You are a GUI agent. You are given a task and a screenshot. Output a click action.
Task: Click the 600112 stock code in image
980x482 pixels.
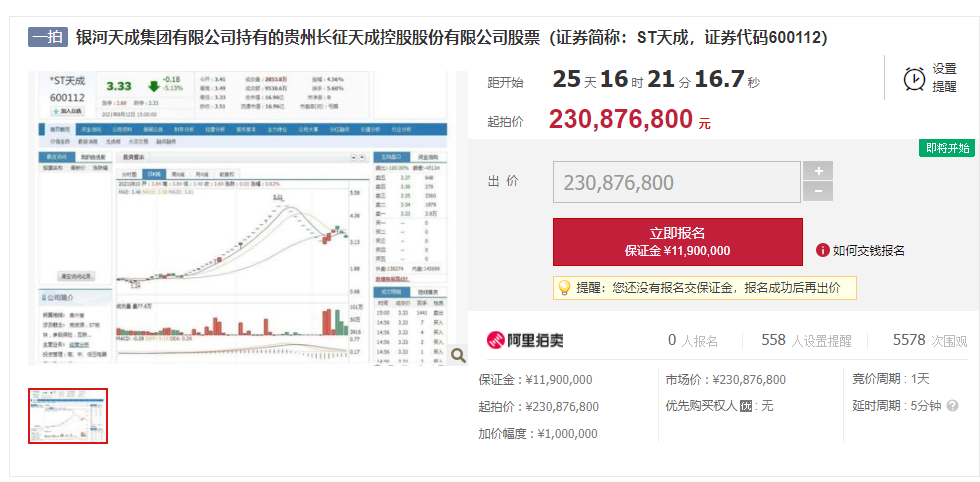click(67, 98)
